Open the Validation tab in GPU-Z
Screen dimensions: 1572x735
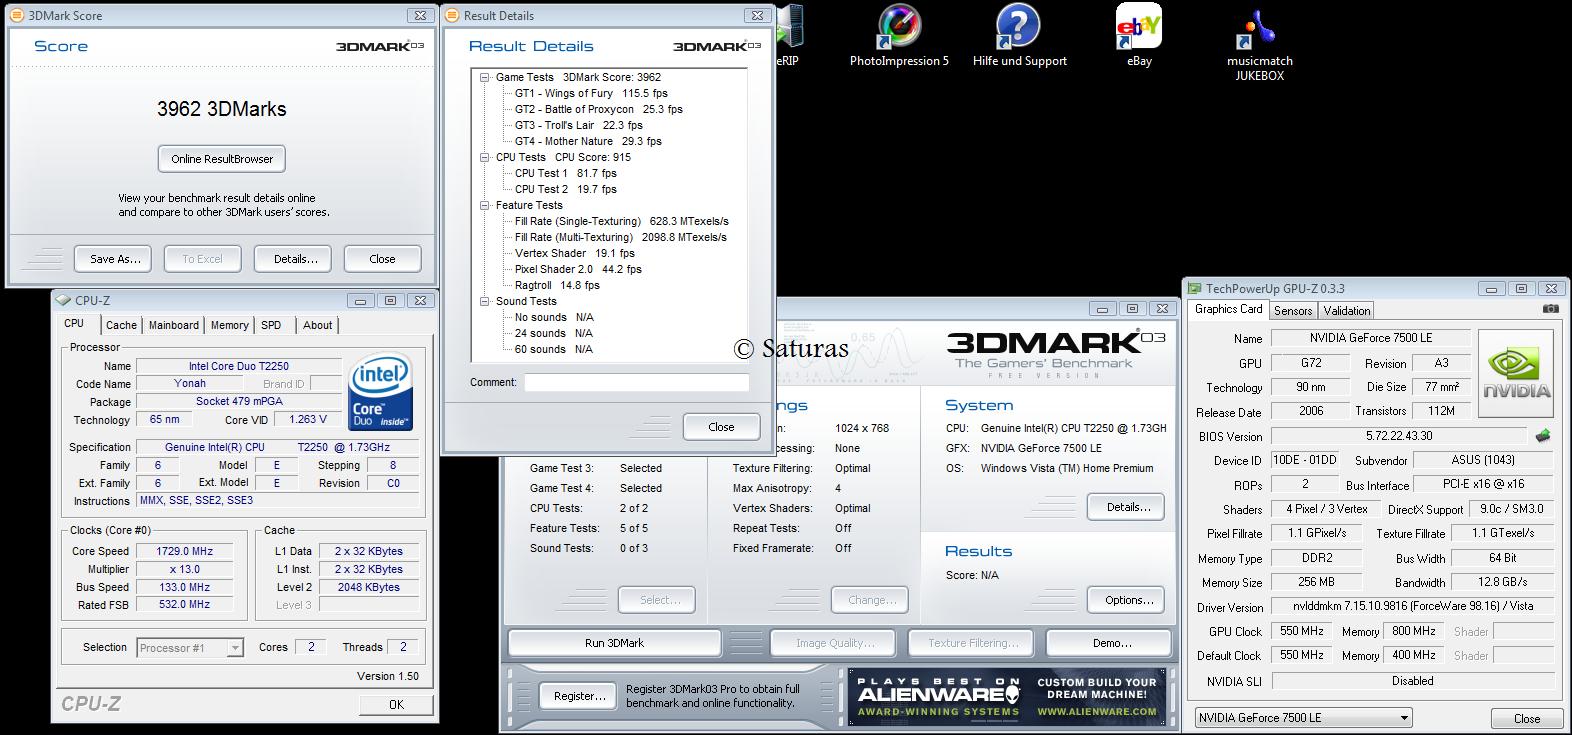tap(1346, 311)
